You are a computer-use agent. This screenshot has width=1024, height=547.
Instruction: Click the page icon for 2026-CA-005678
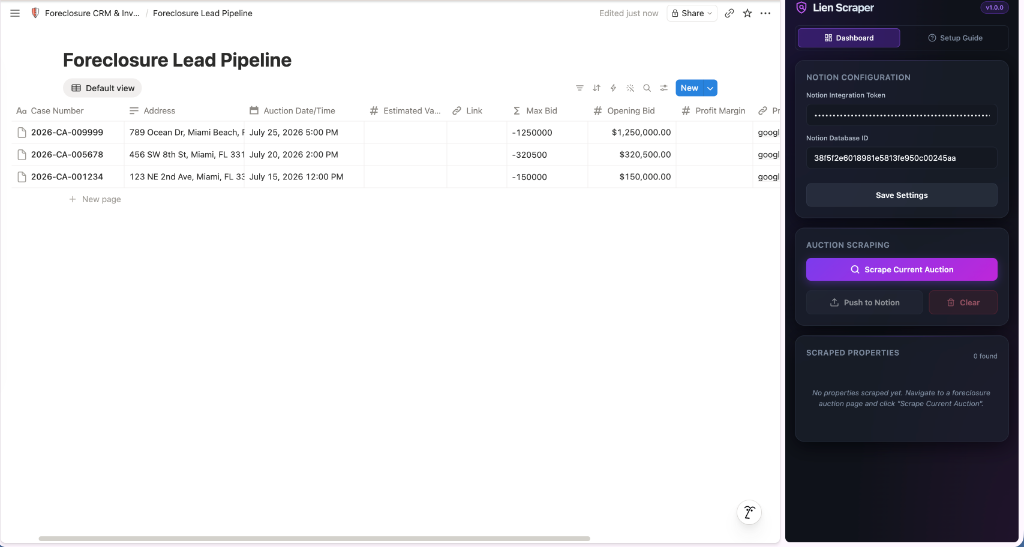[x=22, y=155]
